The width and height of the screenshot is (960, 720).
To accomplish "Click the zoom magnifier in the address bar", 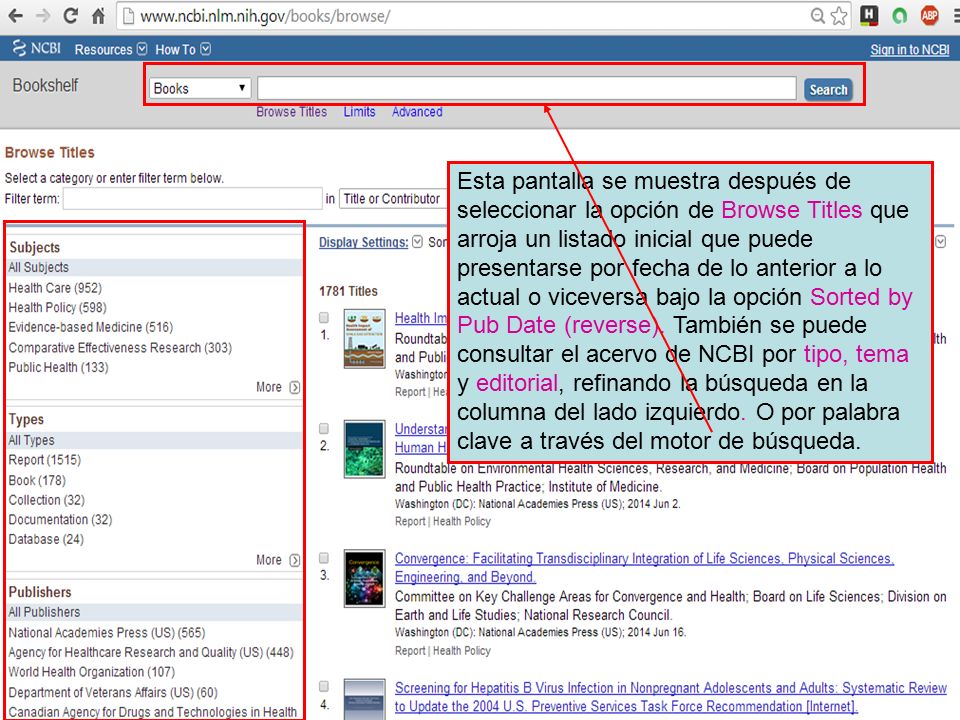I will point(817,16).
